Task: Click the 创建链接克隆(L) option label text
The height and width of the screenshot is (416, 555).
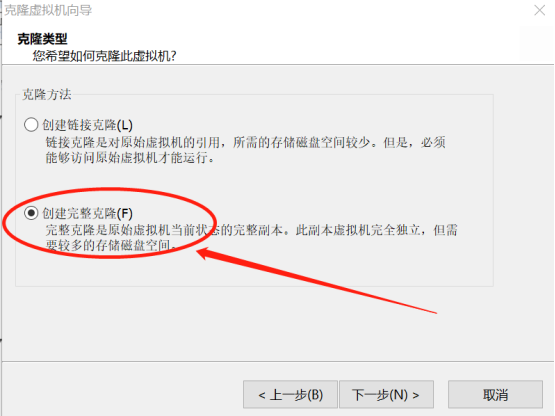Action: tap(87, 125)
